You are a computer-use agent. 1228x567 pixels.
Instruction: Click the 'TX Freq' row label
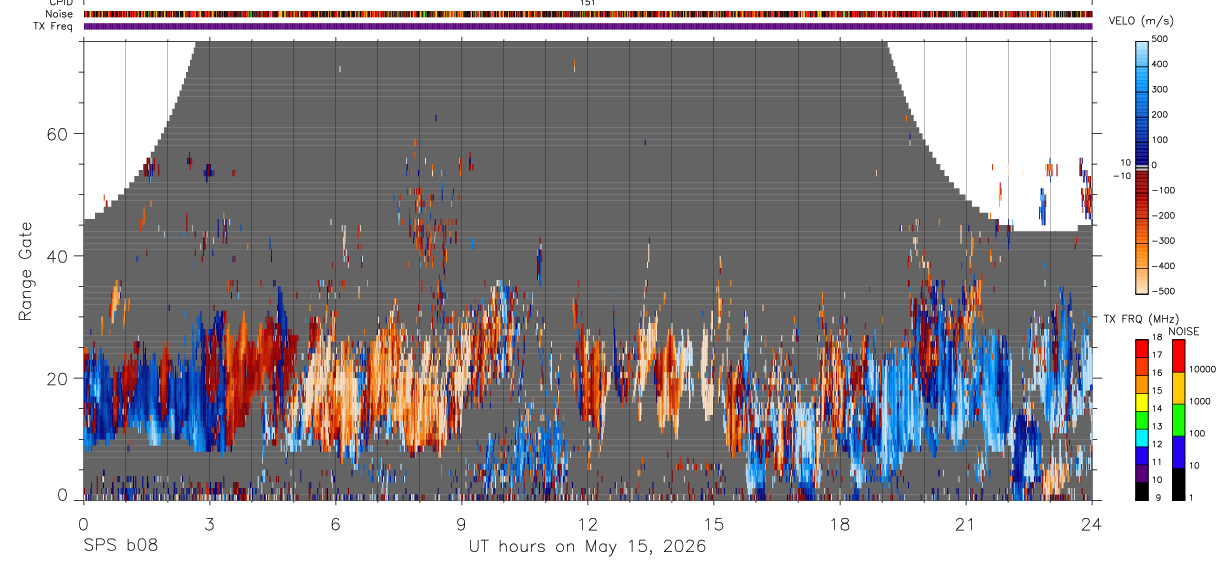pos(53,26)
